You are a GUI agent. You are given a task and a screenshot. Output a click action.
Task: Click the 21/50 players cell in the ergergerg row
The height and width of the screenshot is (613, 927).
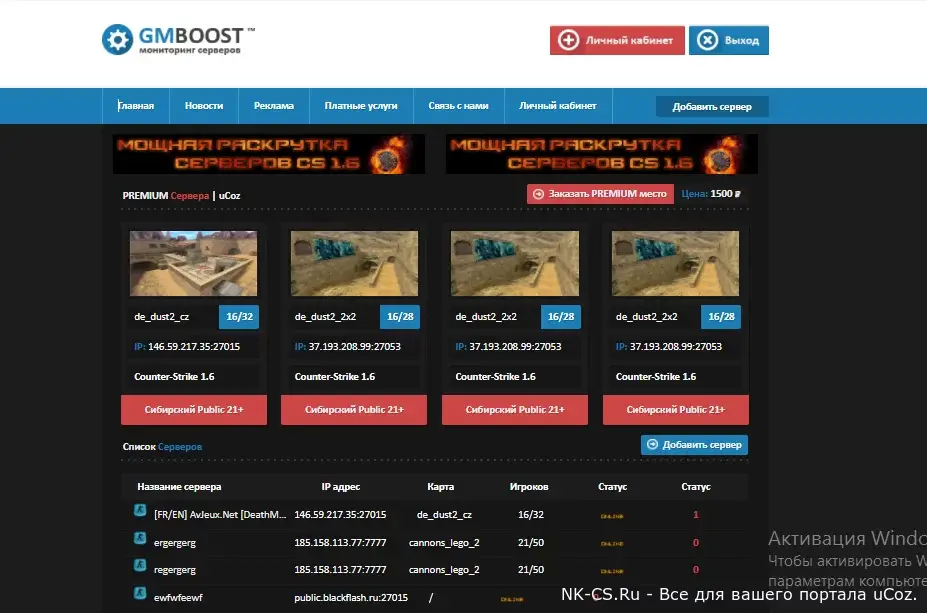point(531,543)
